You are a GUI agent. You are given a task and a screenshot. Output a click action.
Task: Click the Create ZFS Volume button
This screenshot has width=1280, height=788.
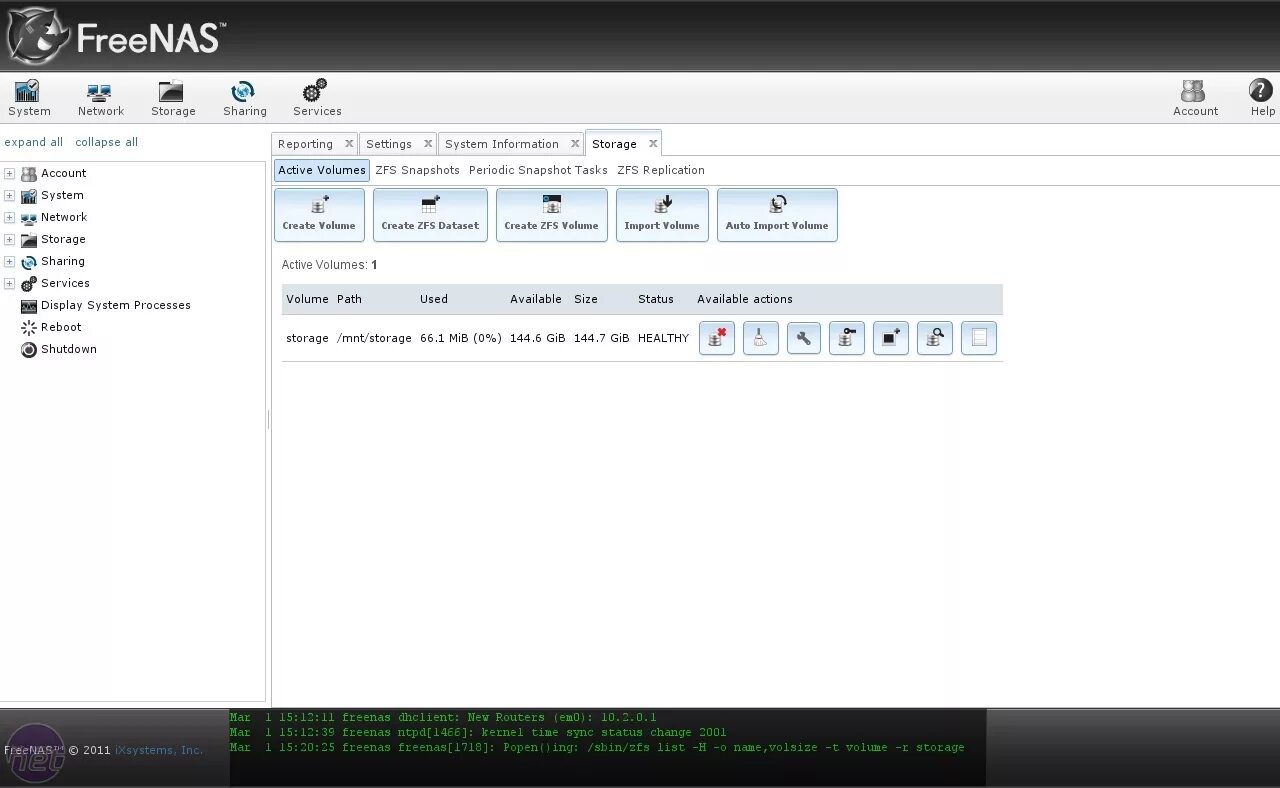click(x=552, y=215)
